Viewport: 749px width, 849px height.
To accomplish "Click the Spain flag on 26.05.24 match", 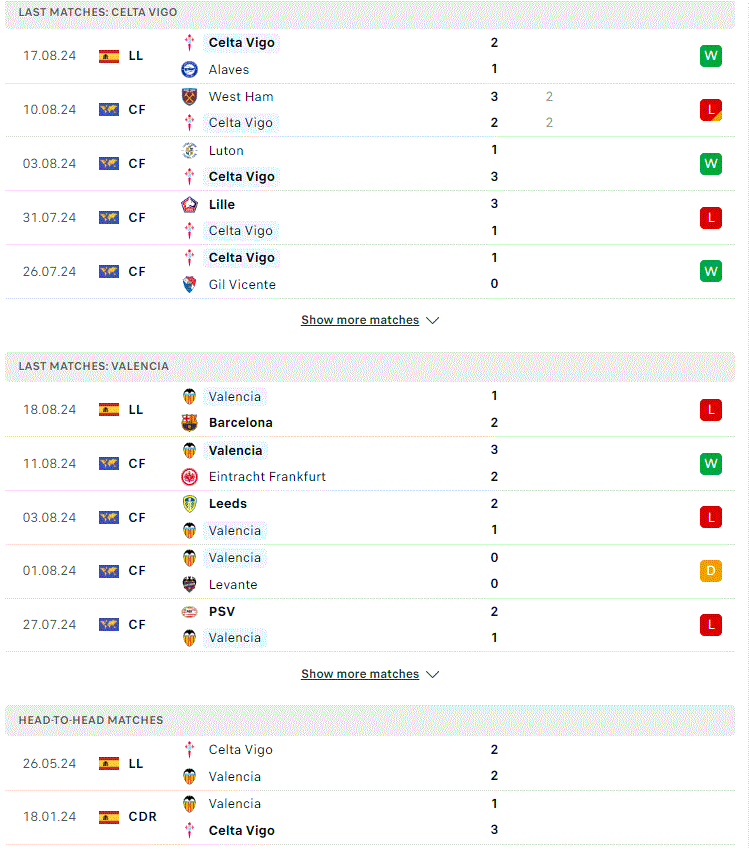I will (109, 763).
